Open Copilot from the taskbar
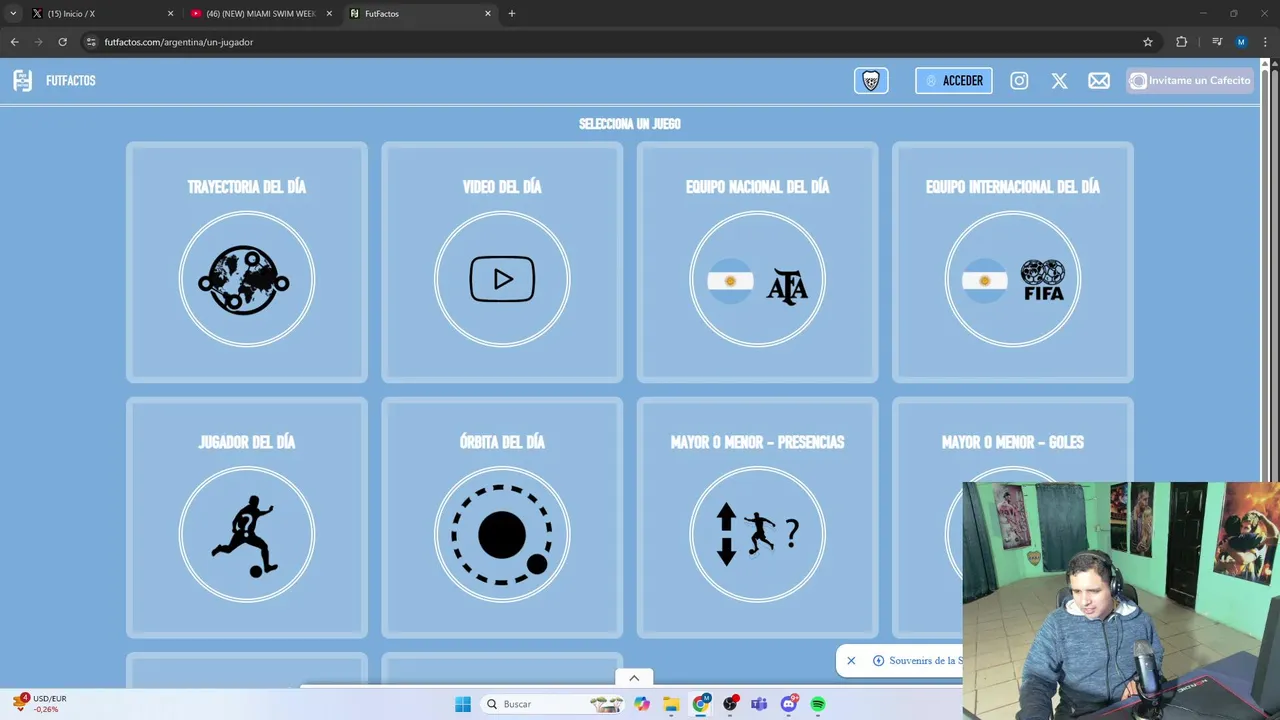The image size is (1280, 720). pyautogui.click(x=642, y=704)
